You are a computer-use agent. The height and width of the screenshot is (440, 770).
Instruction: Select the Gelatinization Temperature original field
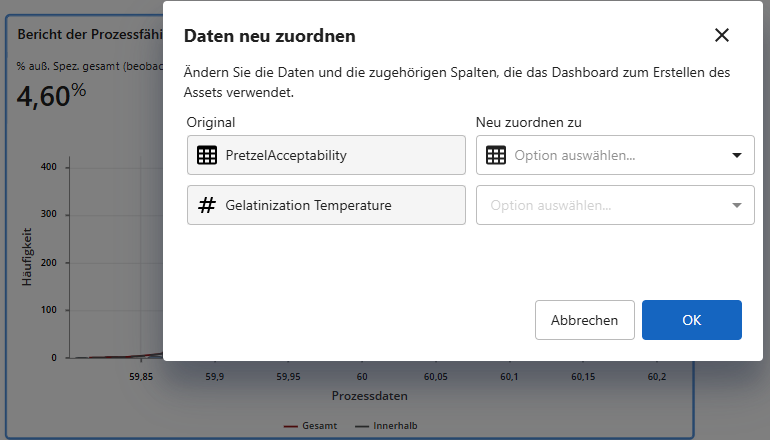point(326,205)
